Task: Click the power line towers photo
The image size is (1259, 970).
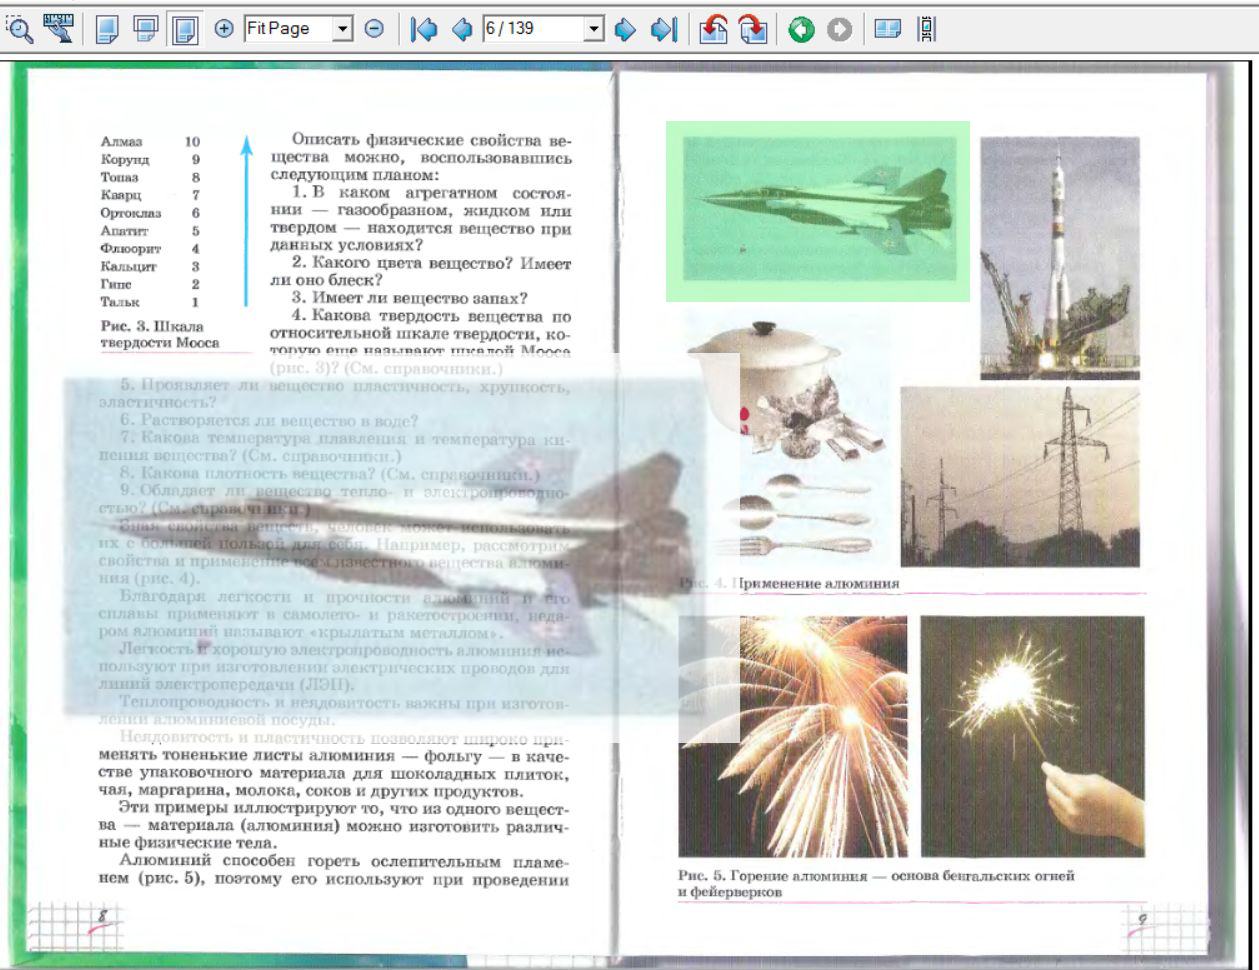Action: (x=1020, y=477)
